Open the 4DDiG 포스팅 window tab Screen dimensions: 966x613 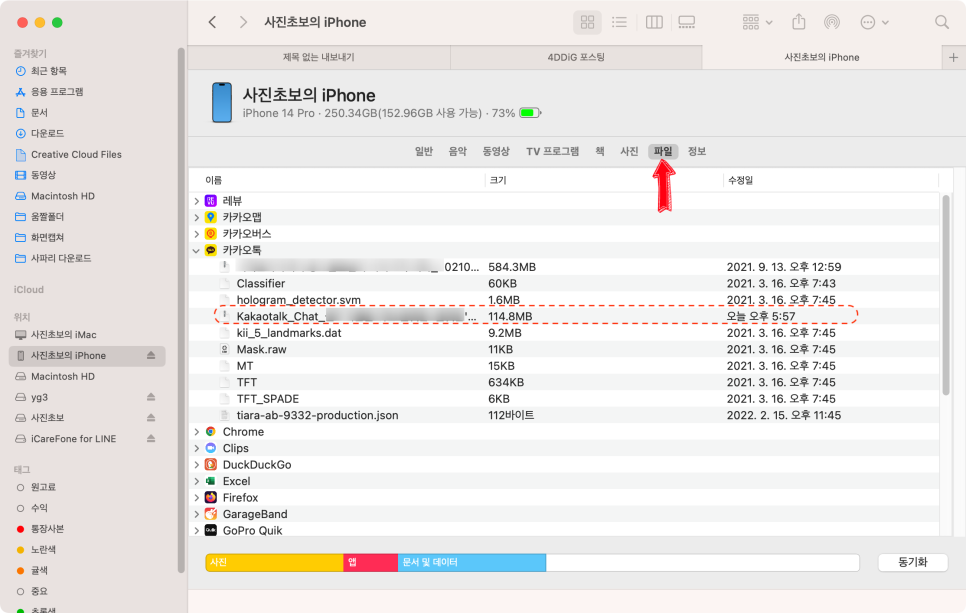576,57
